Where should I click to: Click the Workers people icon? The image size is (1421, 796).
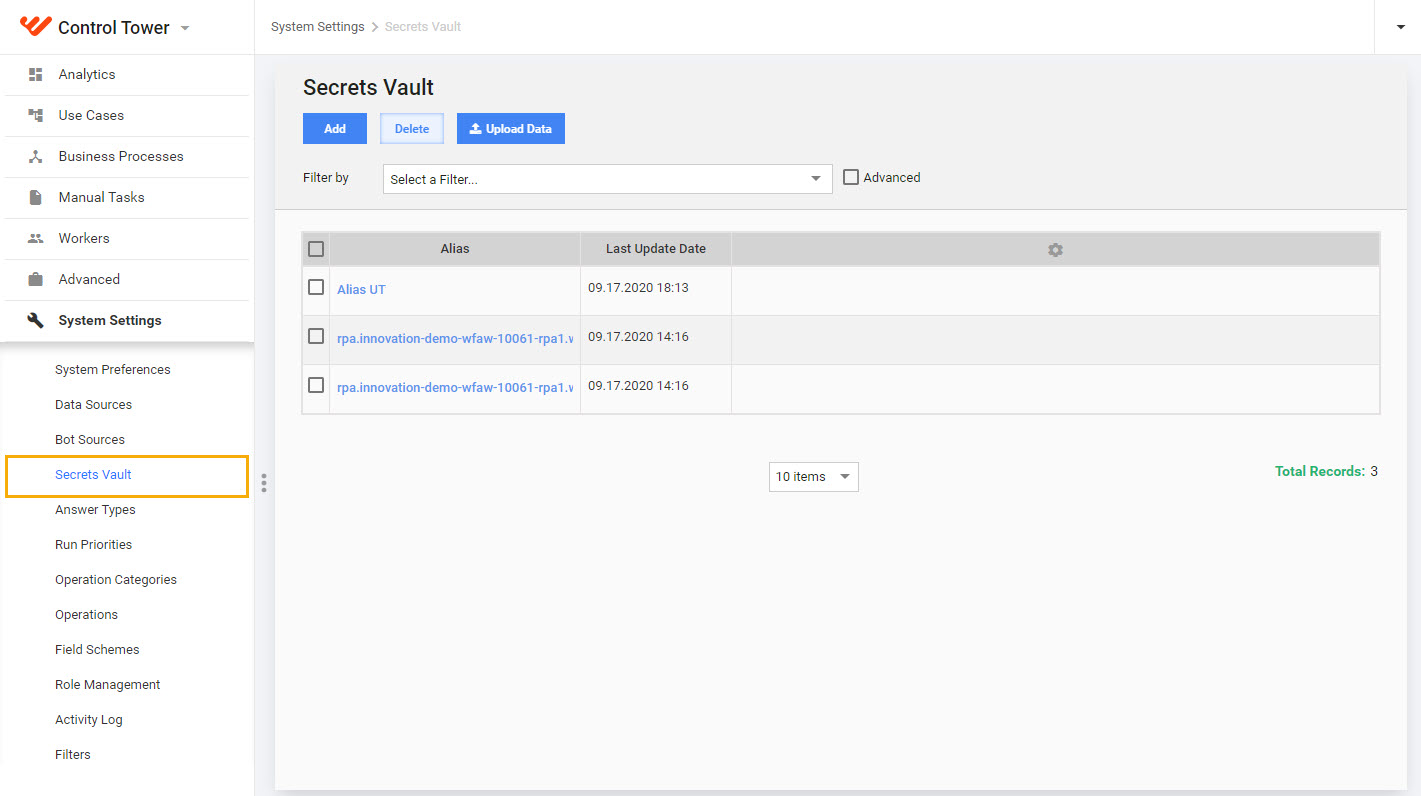pos(36,238)
